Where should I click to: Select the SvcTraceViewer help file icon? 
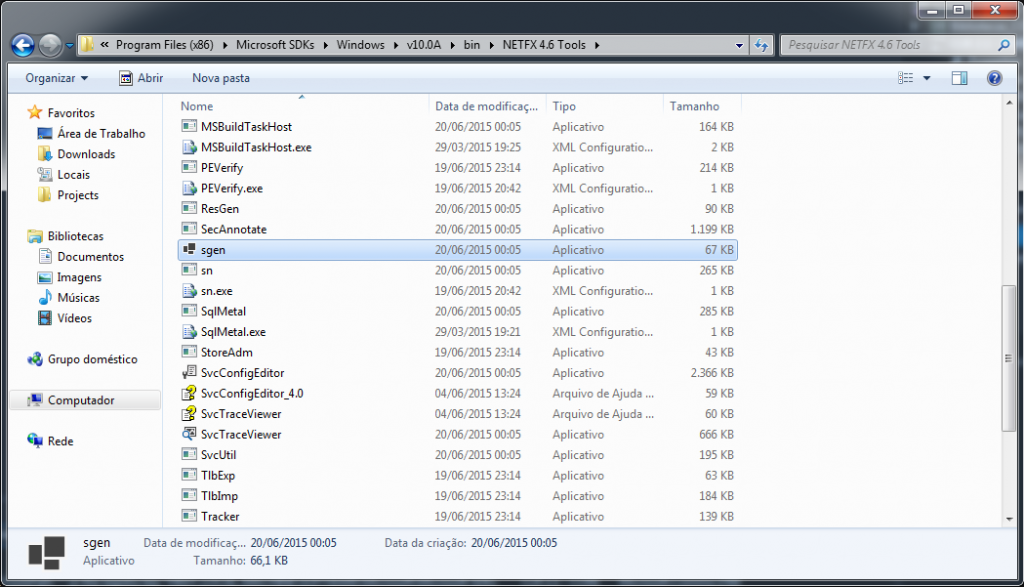click(x=187, y=414)
